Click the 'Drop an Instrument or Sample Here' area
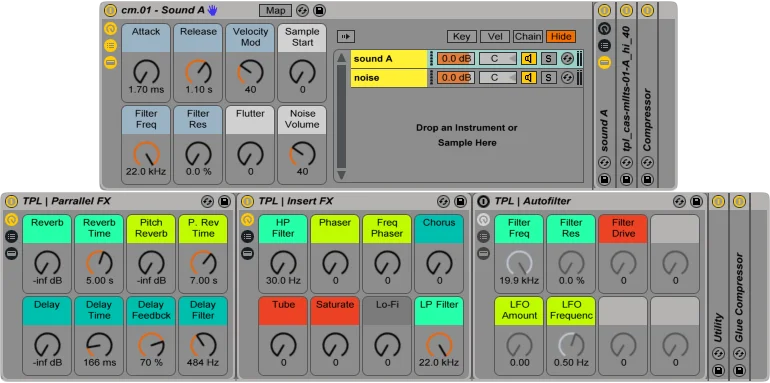Screen dimensions: 770x383 coord(467,135)
